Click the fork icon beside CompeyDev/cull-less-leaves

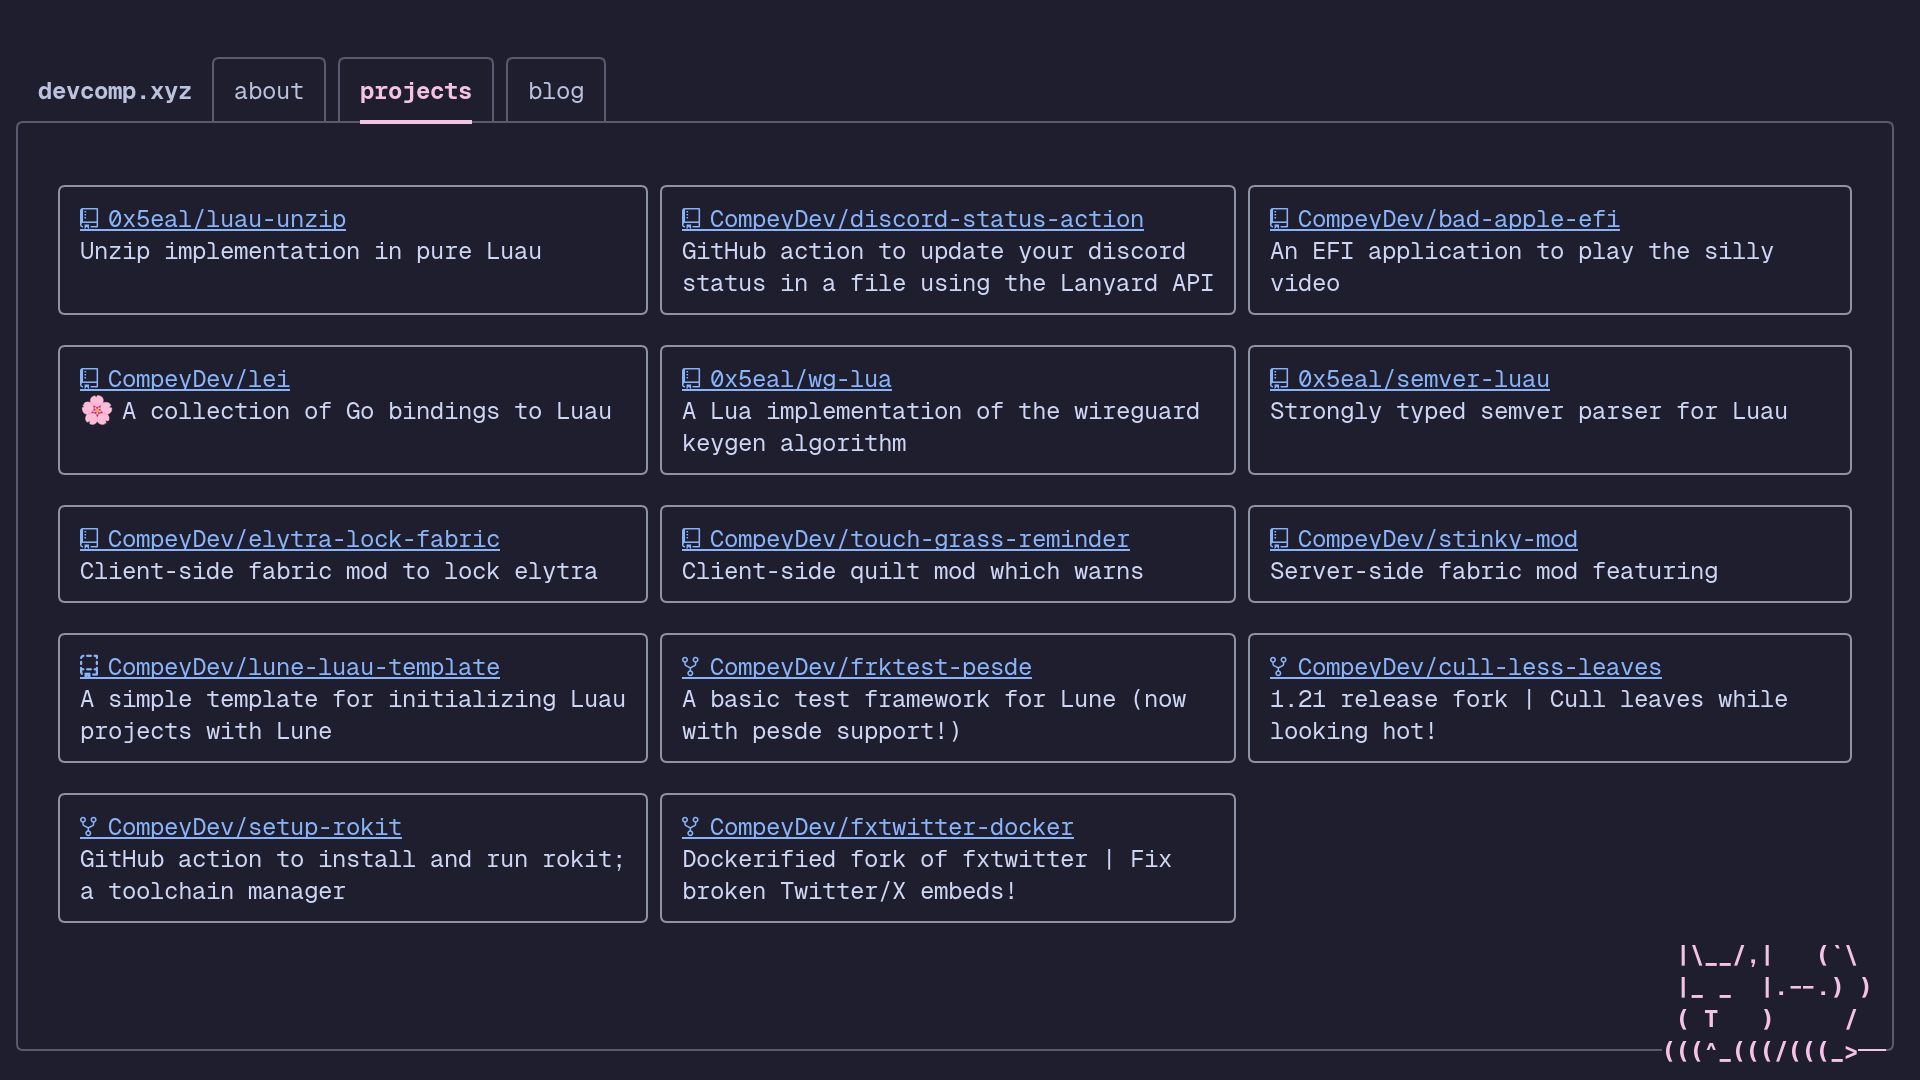(1279, 666)
